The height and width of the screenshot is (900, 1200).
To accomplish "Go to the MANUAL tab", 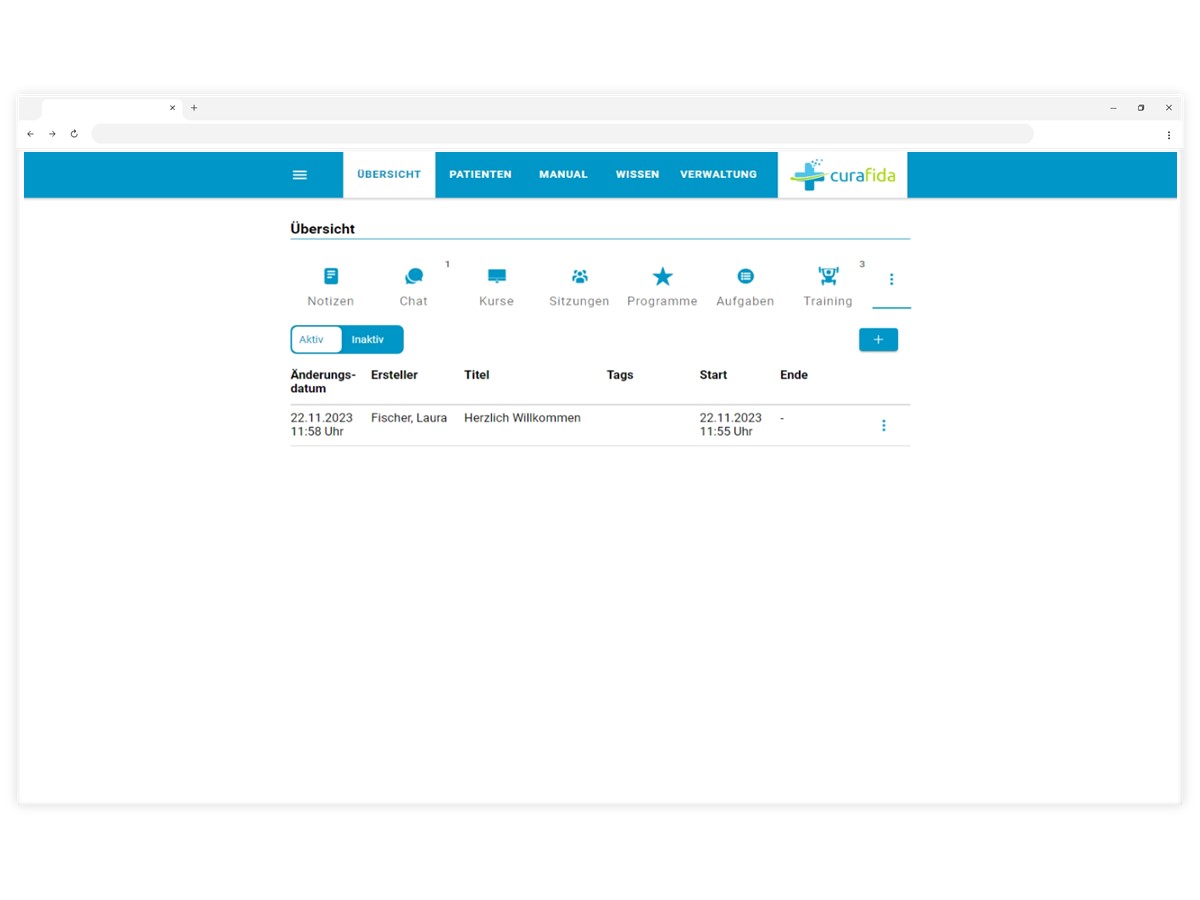I will [x=563, y=174].
